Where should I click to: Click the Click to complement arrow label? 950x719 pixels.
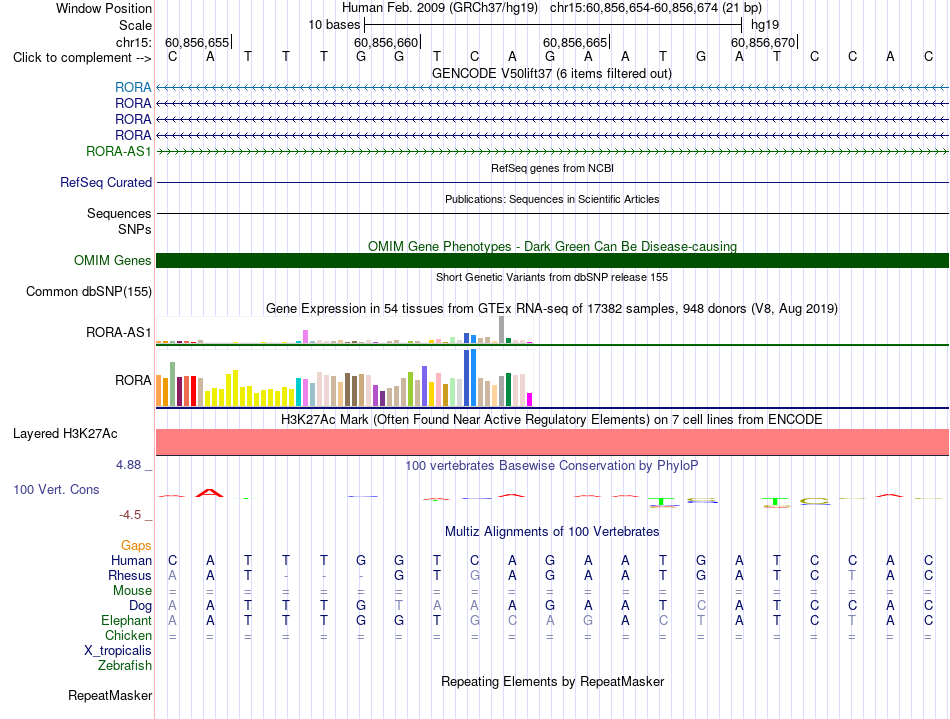click(x=82, y=58)
